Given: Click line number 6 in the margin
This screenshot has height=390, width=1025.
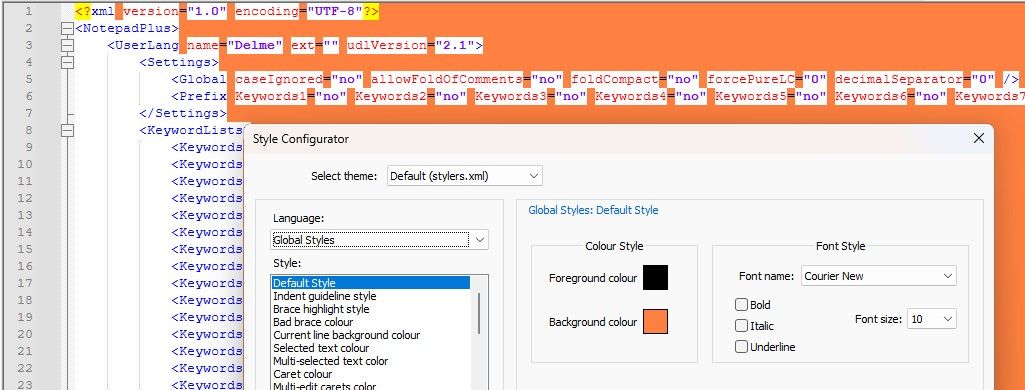Looking at the screenshot, I should tap(28, 97).
